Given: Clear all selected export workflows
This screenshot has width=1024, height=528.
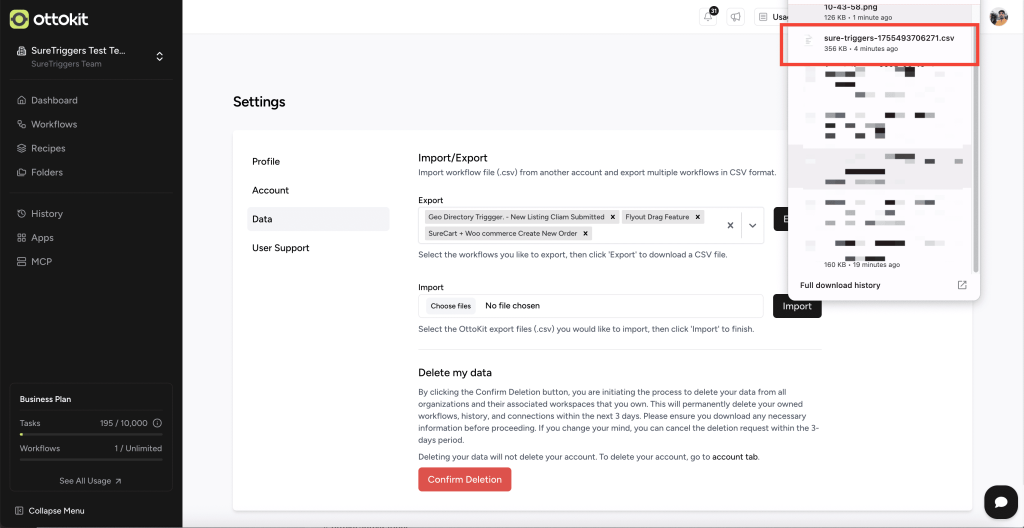Looking at the screenshot, I should [x=730, y=225].
